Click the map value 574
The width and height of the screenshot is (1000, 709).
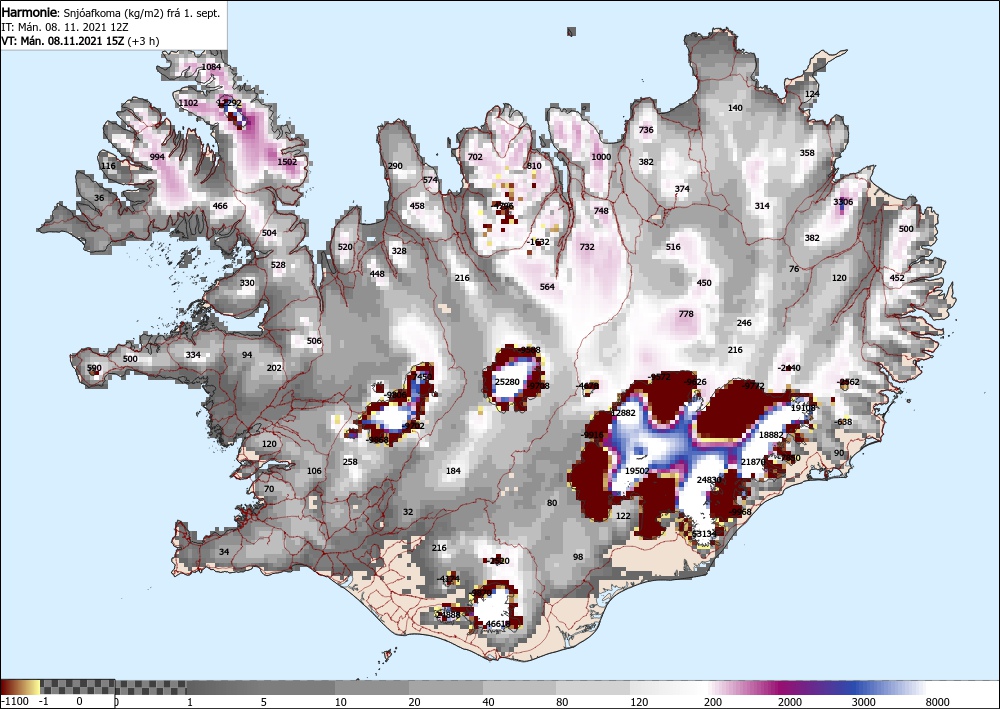430,180
